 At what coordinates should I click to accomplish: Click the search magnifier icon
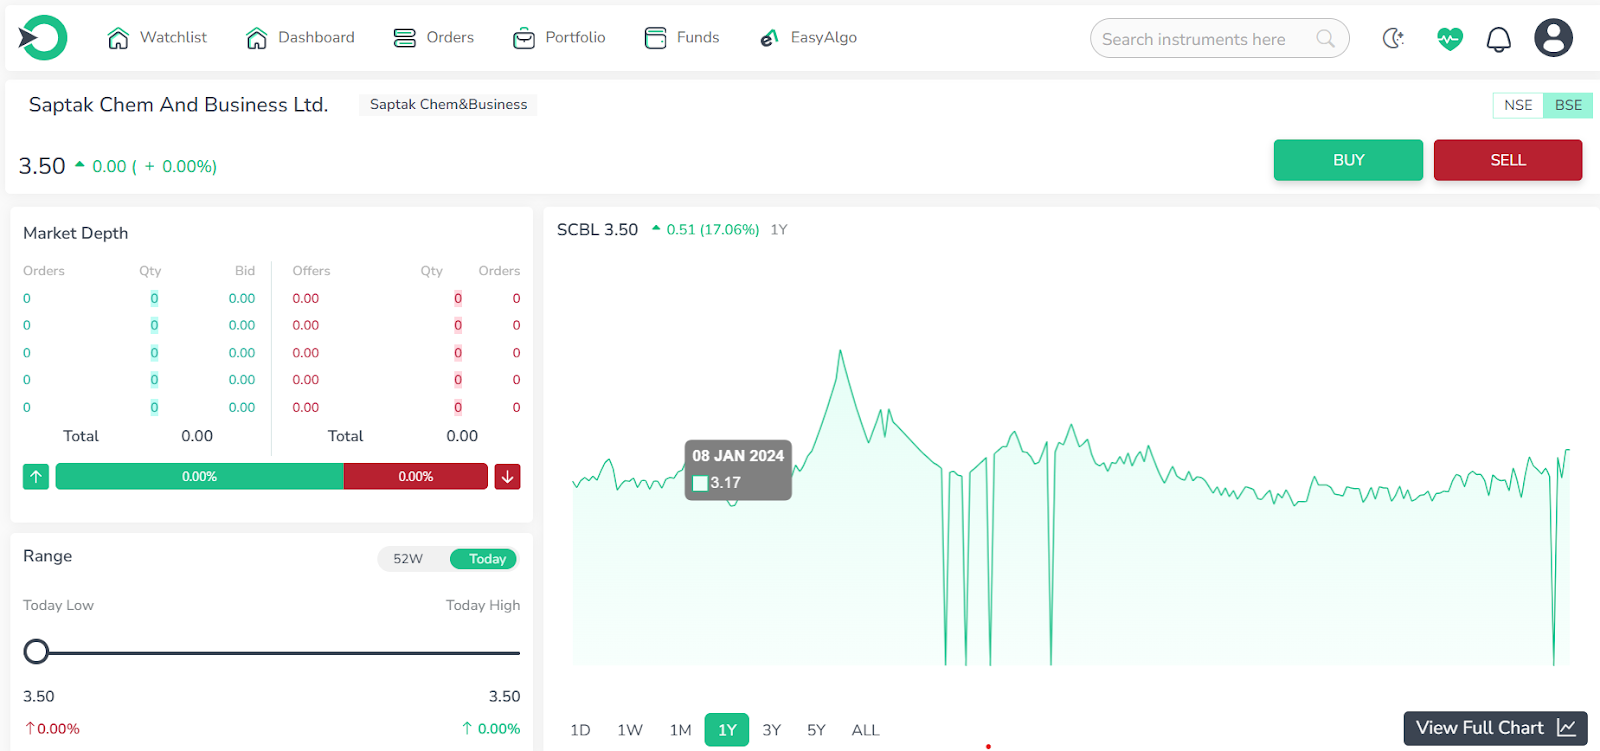1325,38
